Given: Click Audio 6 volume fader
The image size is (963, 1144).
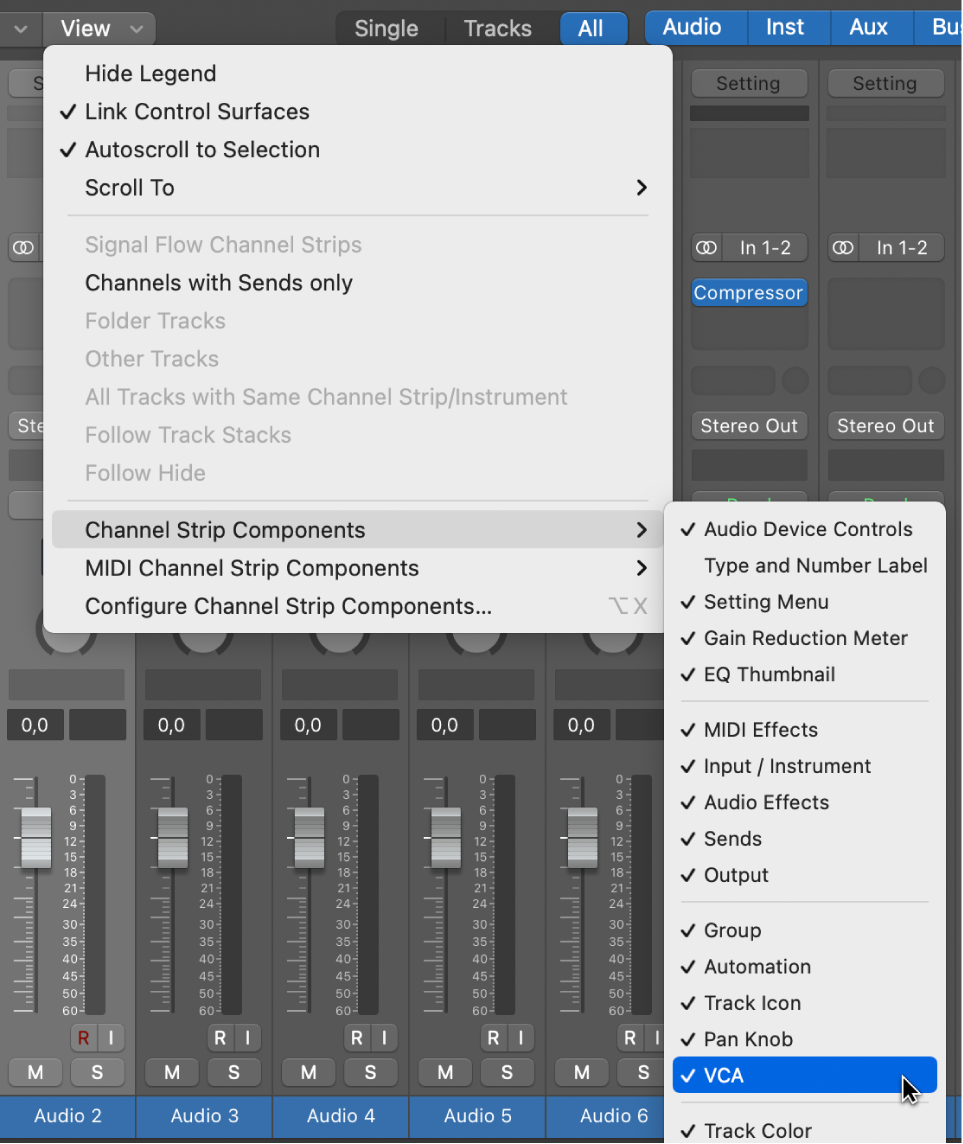Looking at the screenshot, I should 583,838.
